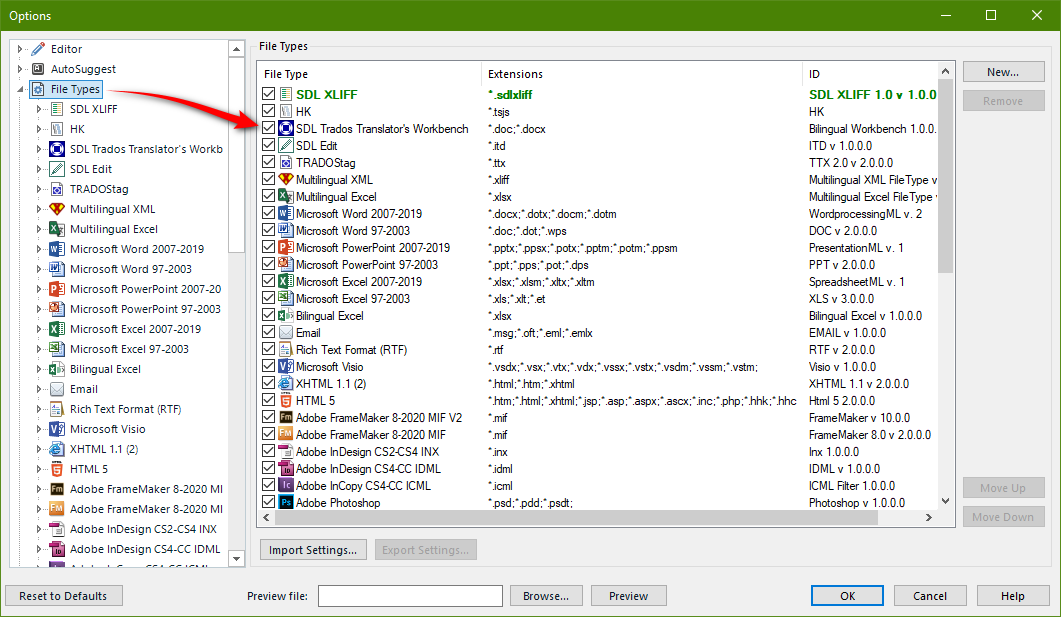The height and width of the screenshot is (617, 1061).
Task: Click file list scroll down arrow
Action: pyautogui.click(x=945, y=501)
